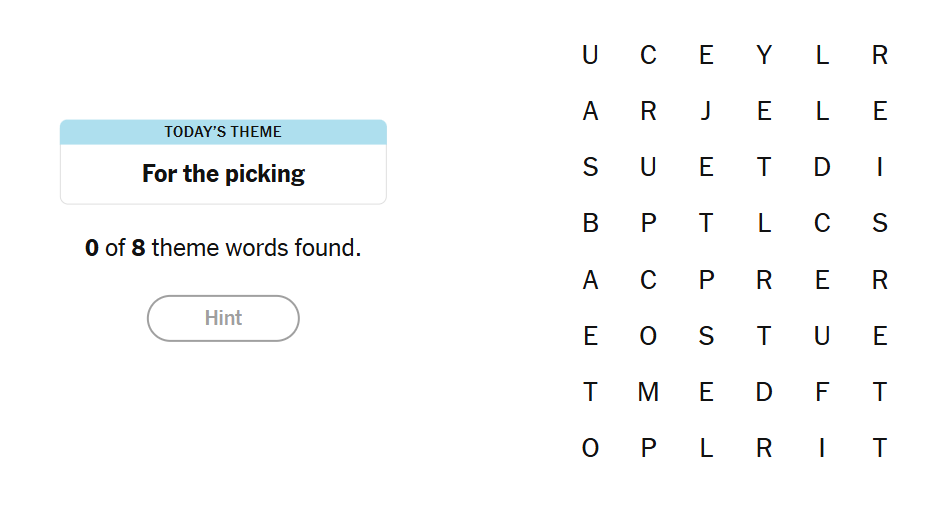The height and width of the screenshot is (518, 947).
Task: Select the letter Y tile
Action: pyautogui.click(x=764, y=56)
